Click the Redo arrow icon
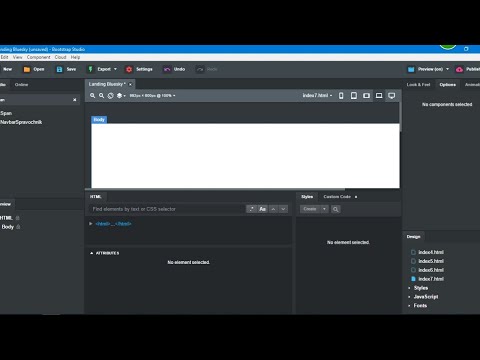 click(x=200, y=69)
